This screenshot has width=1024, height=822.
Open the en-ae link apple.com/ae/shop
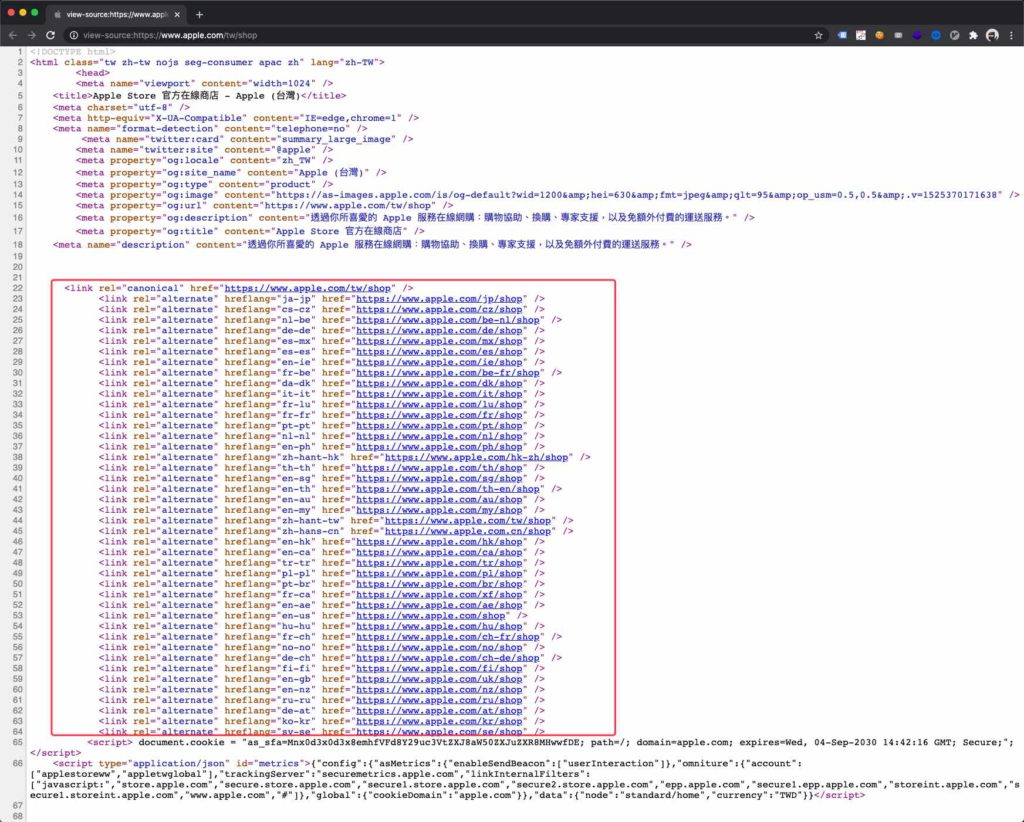point(439,605)
